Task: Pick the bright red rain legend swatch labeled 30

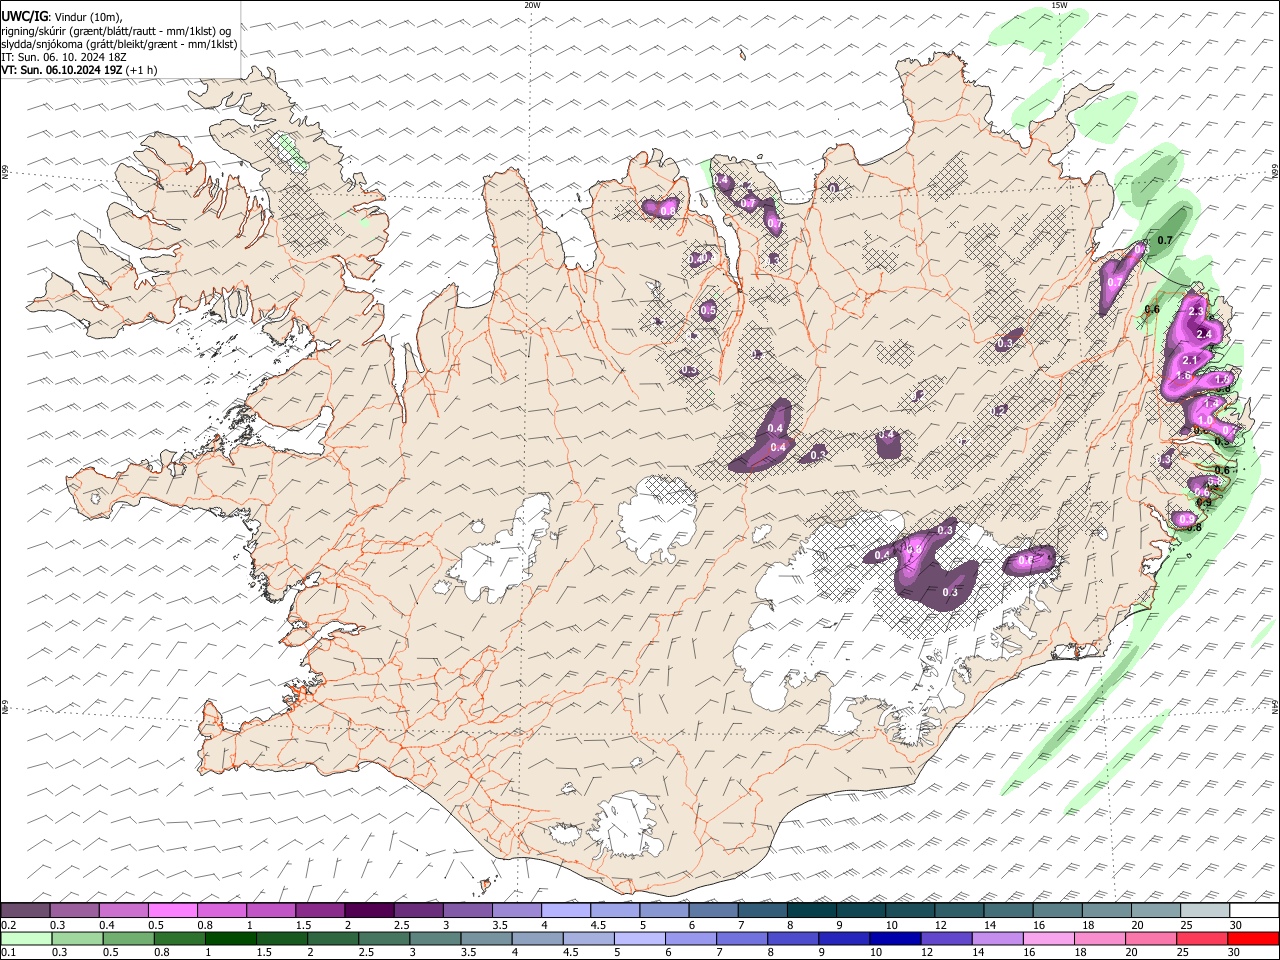Action: 1253,938
